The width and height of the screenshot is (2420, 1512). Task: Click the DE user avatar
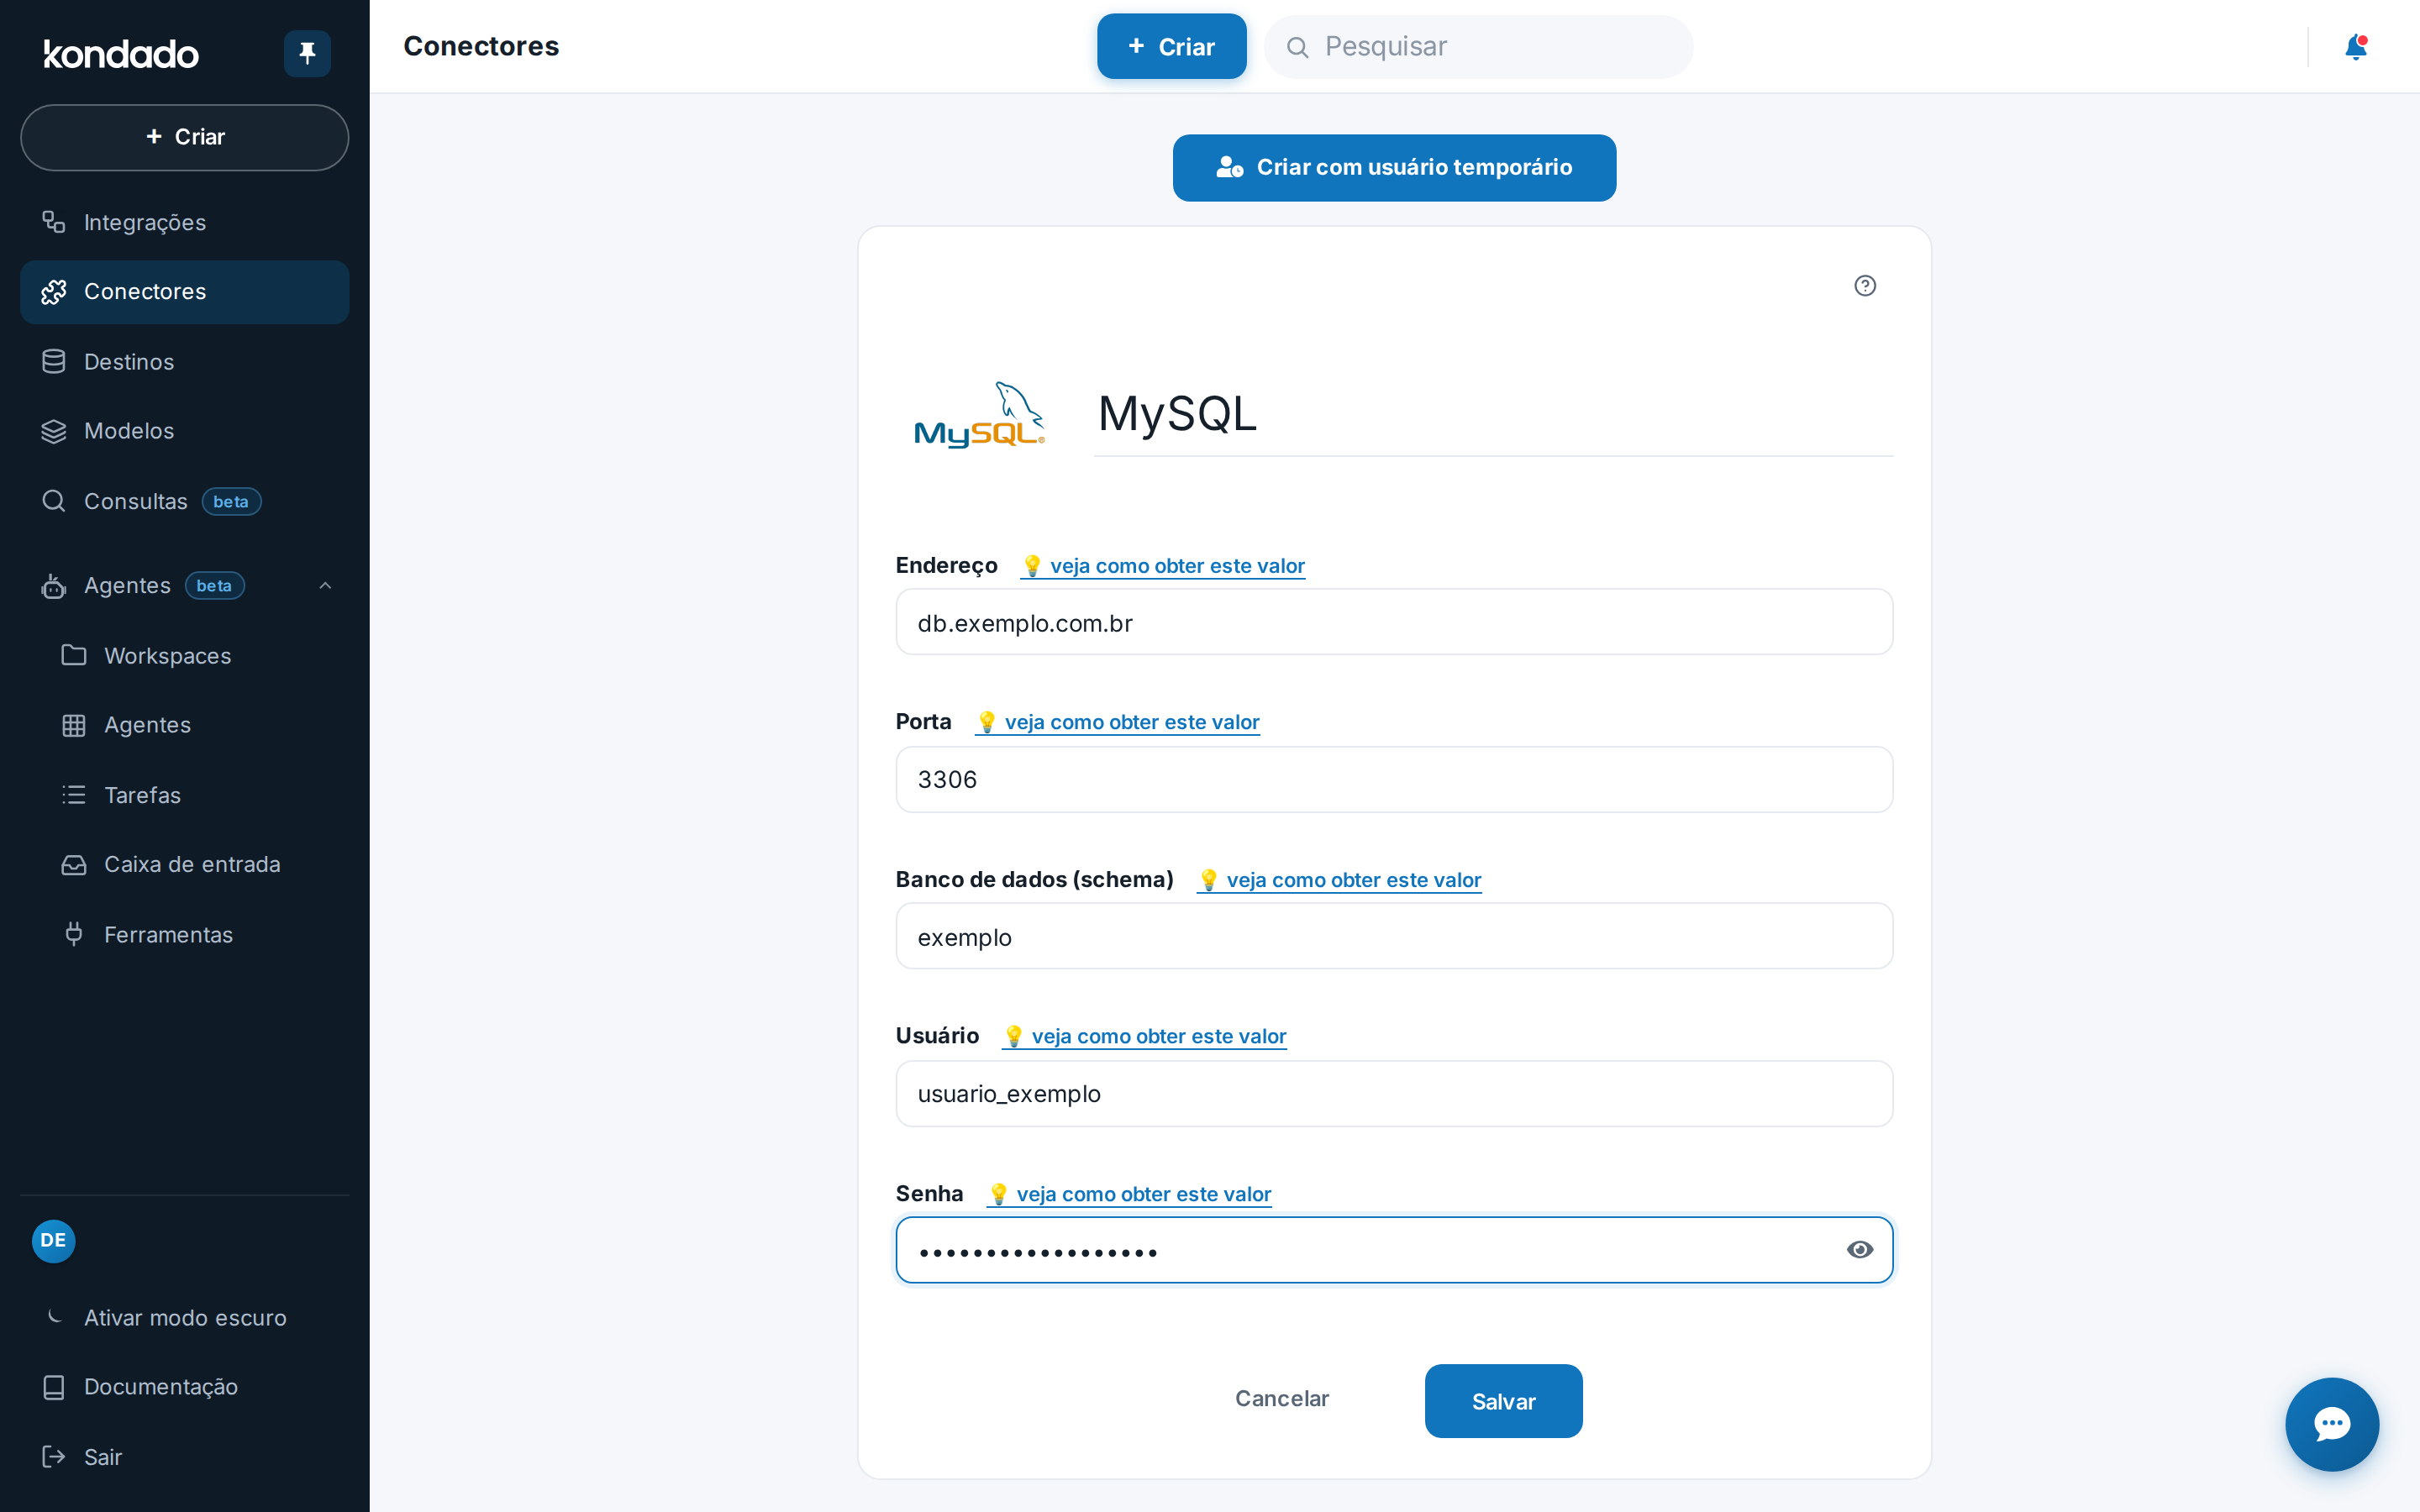tap(54, 1241)
